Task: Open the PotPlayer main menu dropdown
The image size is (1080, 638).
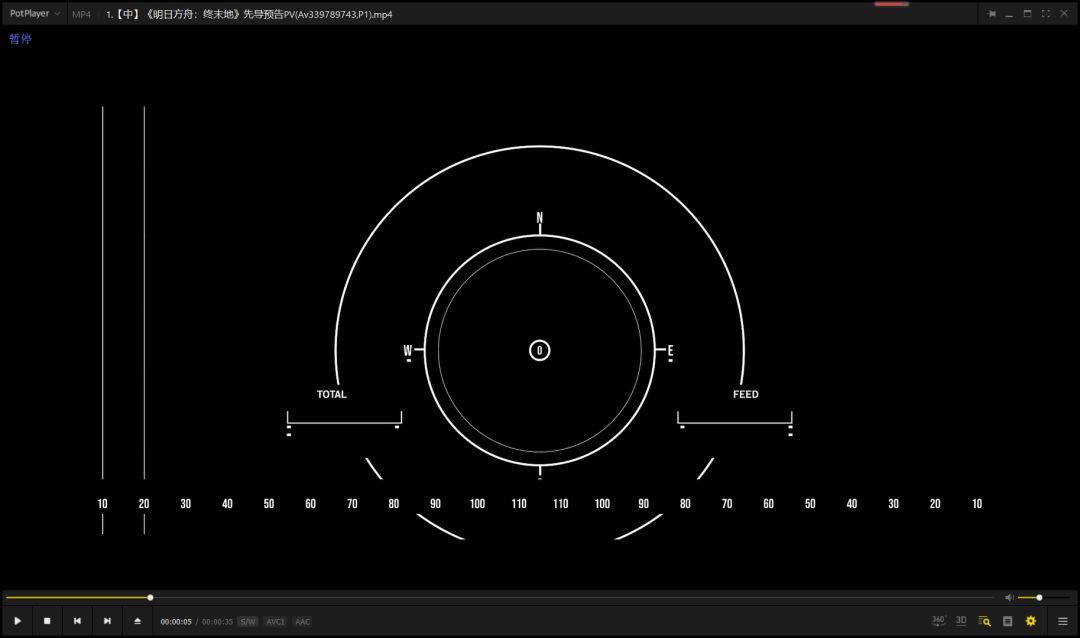Action: (x=34, y=13)
